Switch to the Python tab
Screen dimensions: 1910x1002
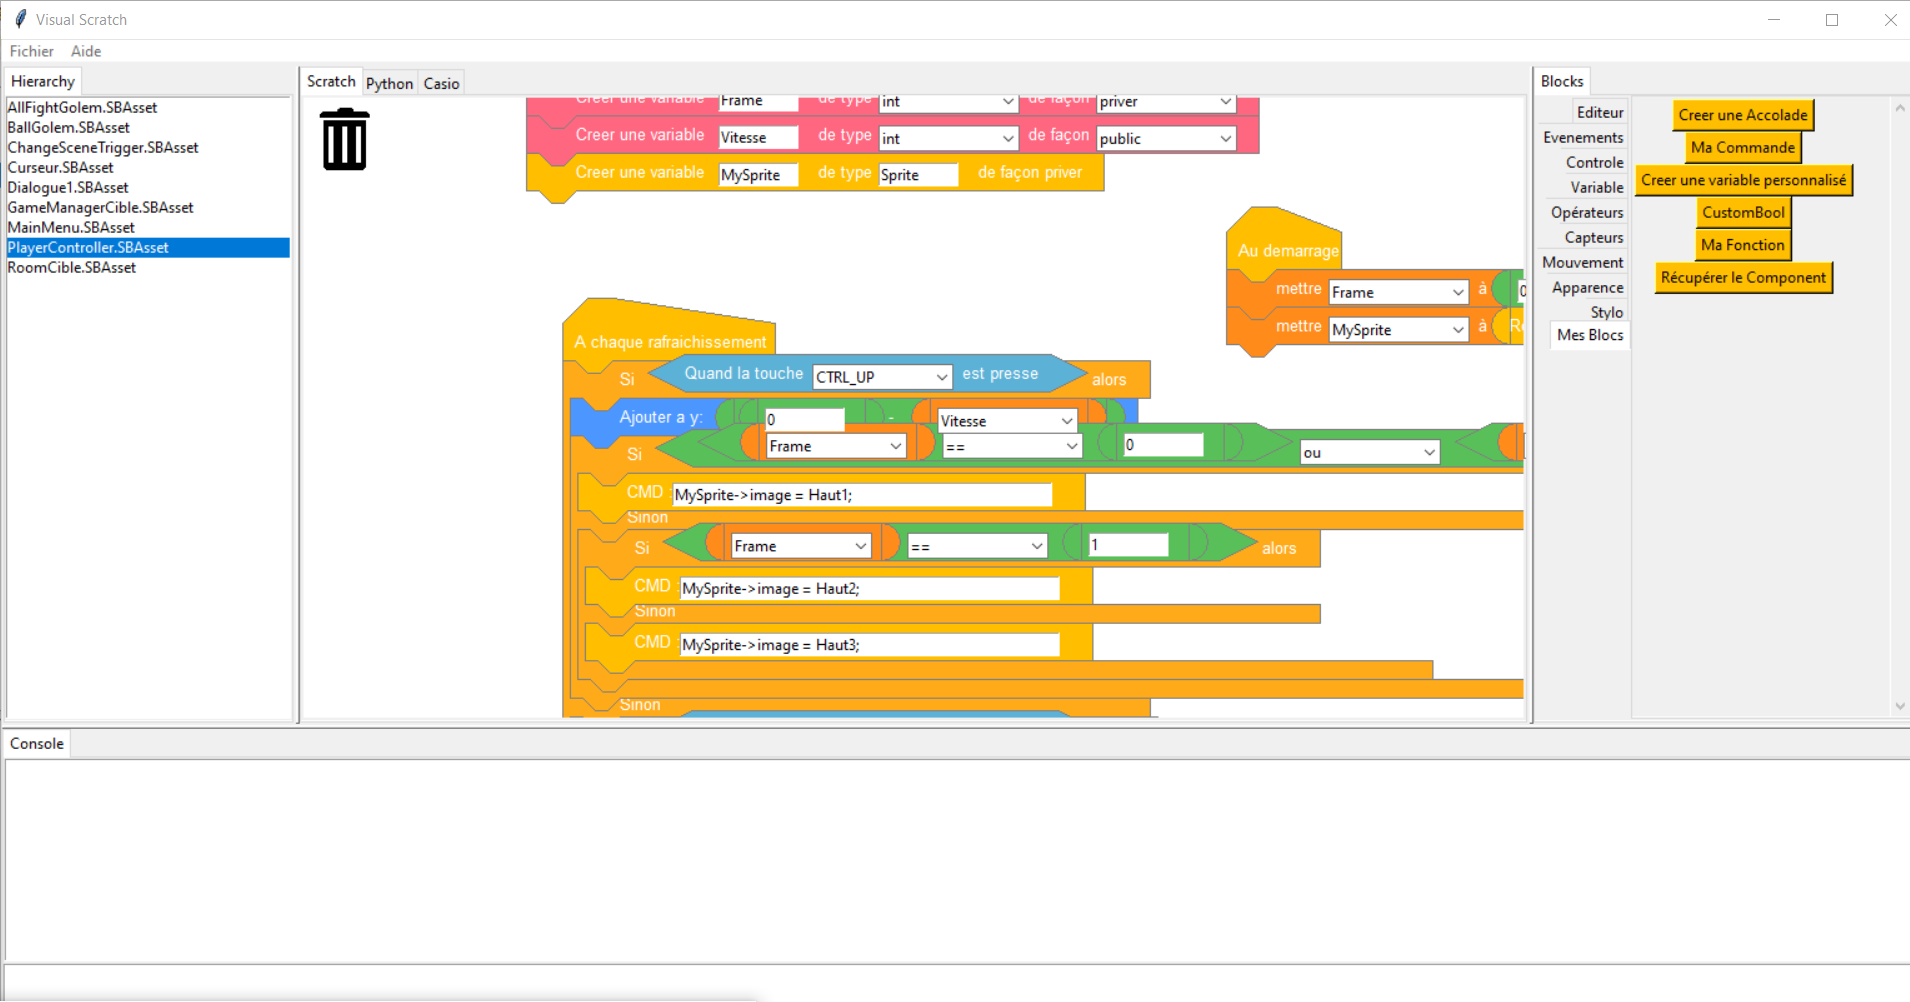389,84
